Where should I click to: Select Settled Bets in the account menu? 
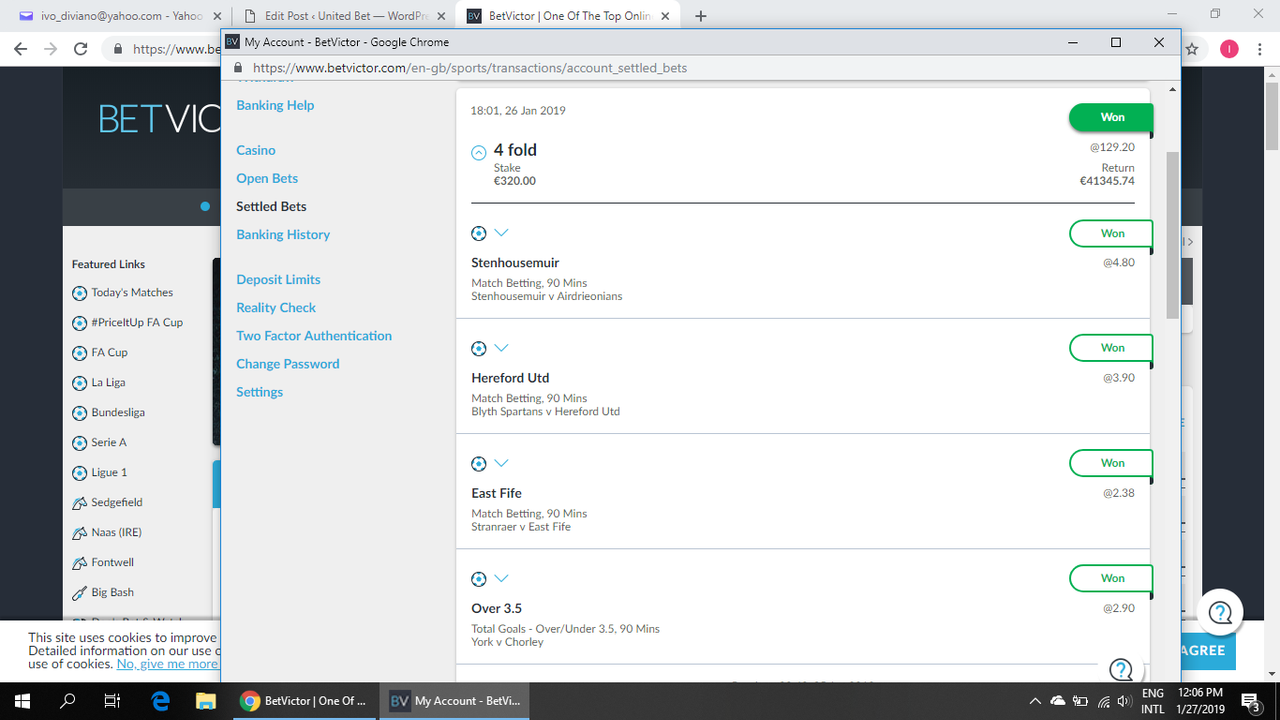271,206
